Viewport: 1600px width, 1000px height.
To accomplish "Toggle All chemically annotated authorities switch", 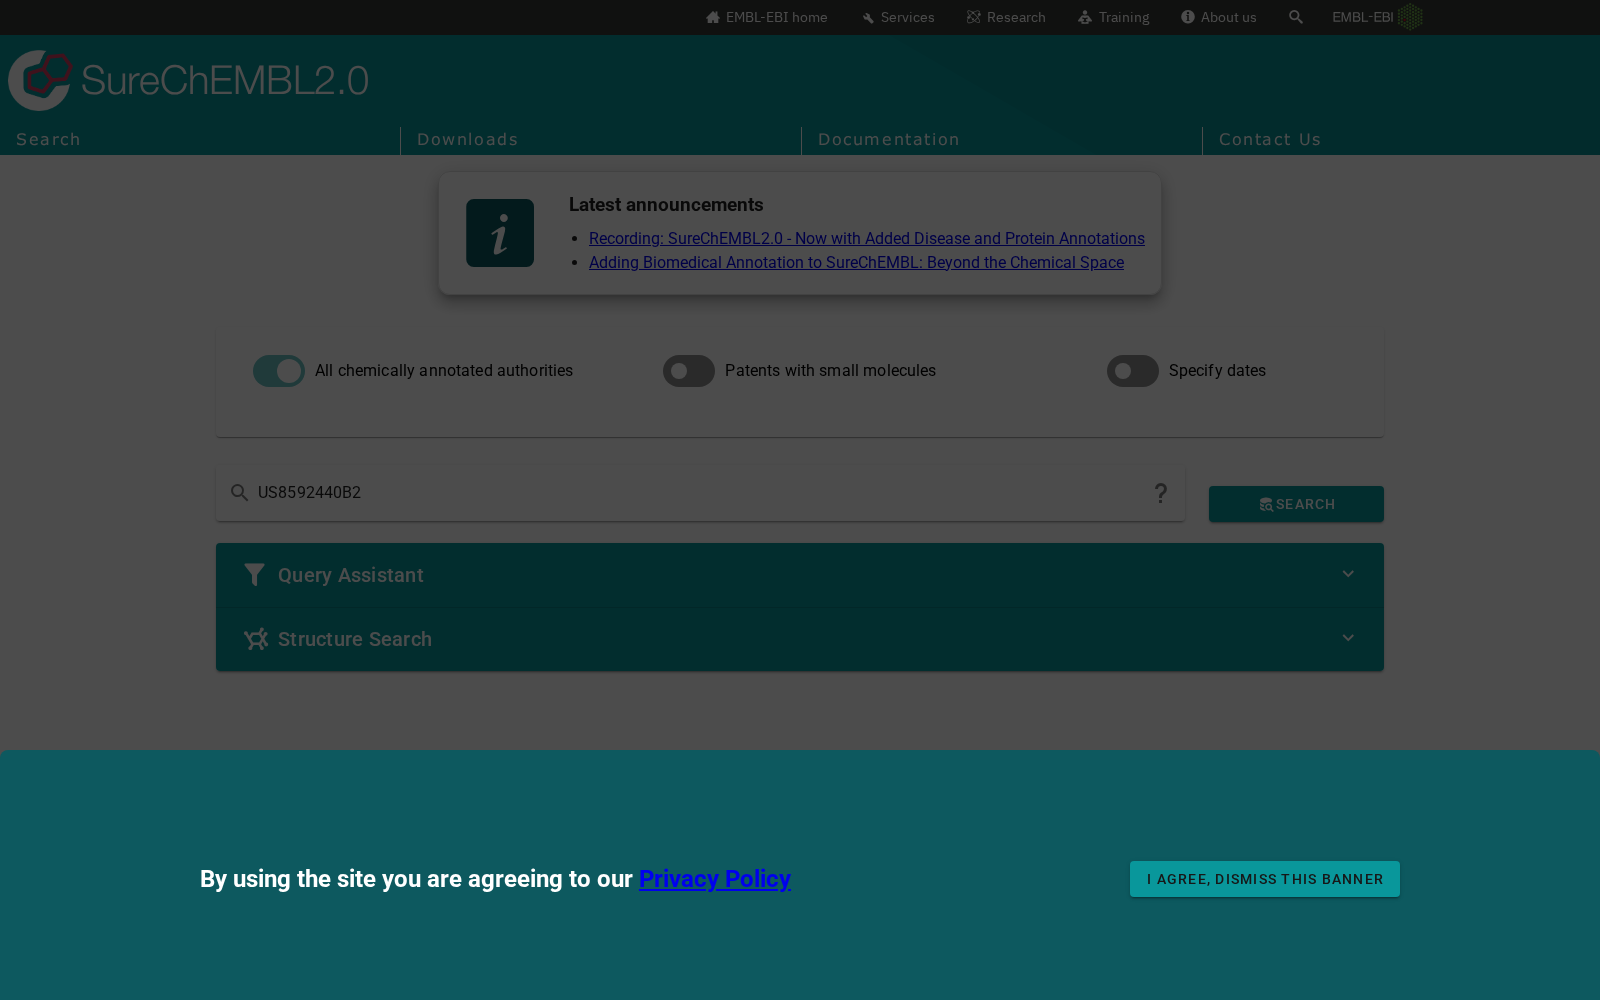I will coord(279,371).
